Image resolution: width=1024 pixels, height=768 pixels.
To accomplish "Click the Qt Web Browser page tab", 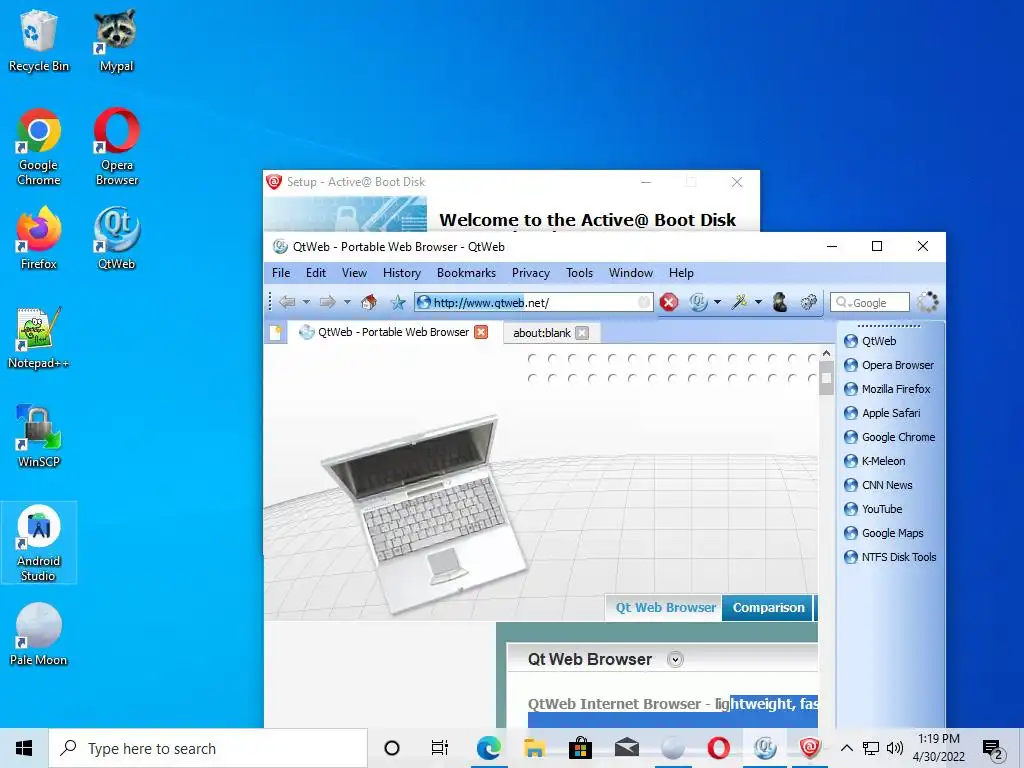I will coord(665,607).
